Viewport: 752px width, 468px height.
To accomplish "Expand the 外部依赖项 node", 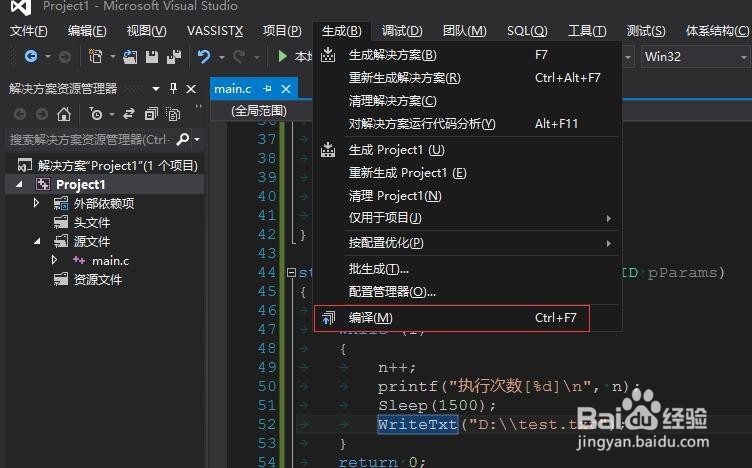I will point(36,203).
